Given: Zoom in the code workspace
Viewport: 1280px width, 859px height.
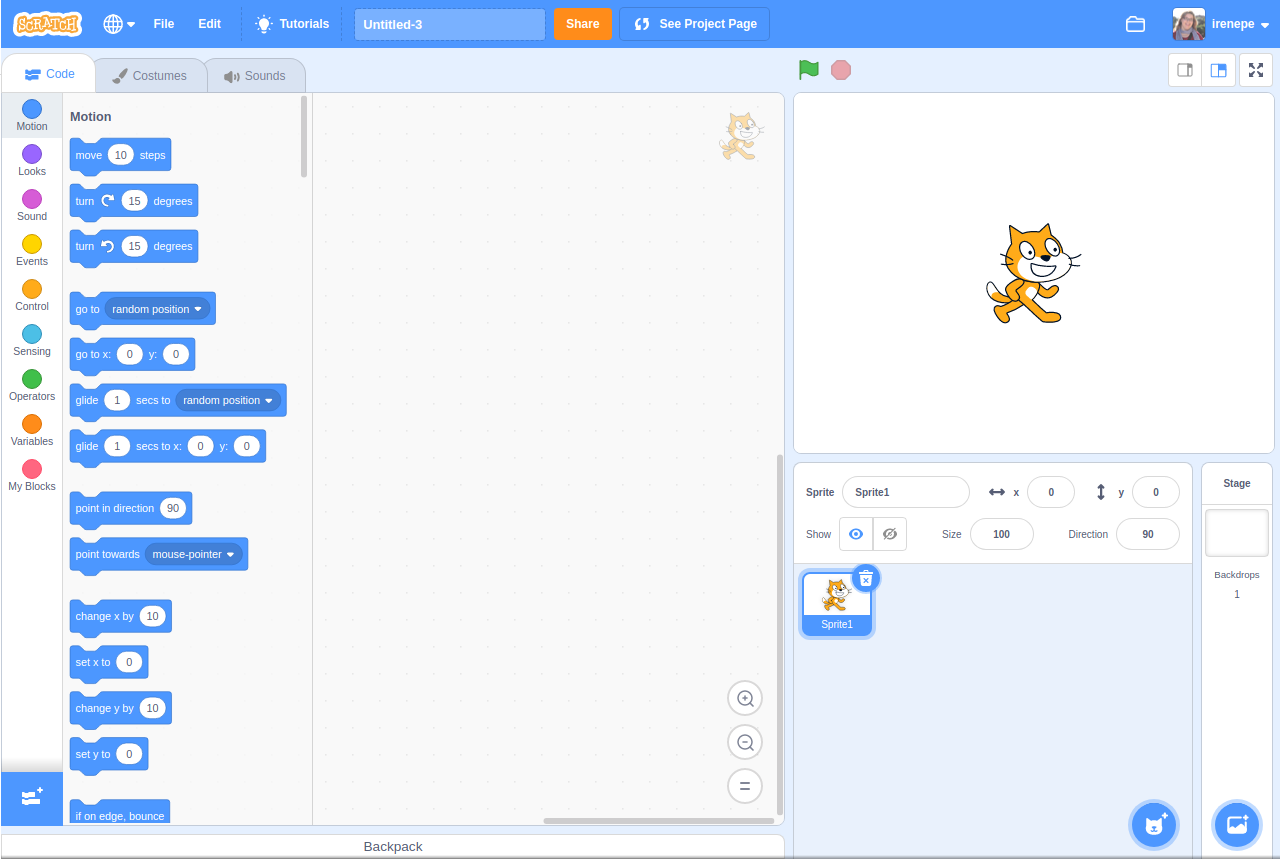Looking at the screenshot, I should coord(745,698).
